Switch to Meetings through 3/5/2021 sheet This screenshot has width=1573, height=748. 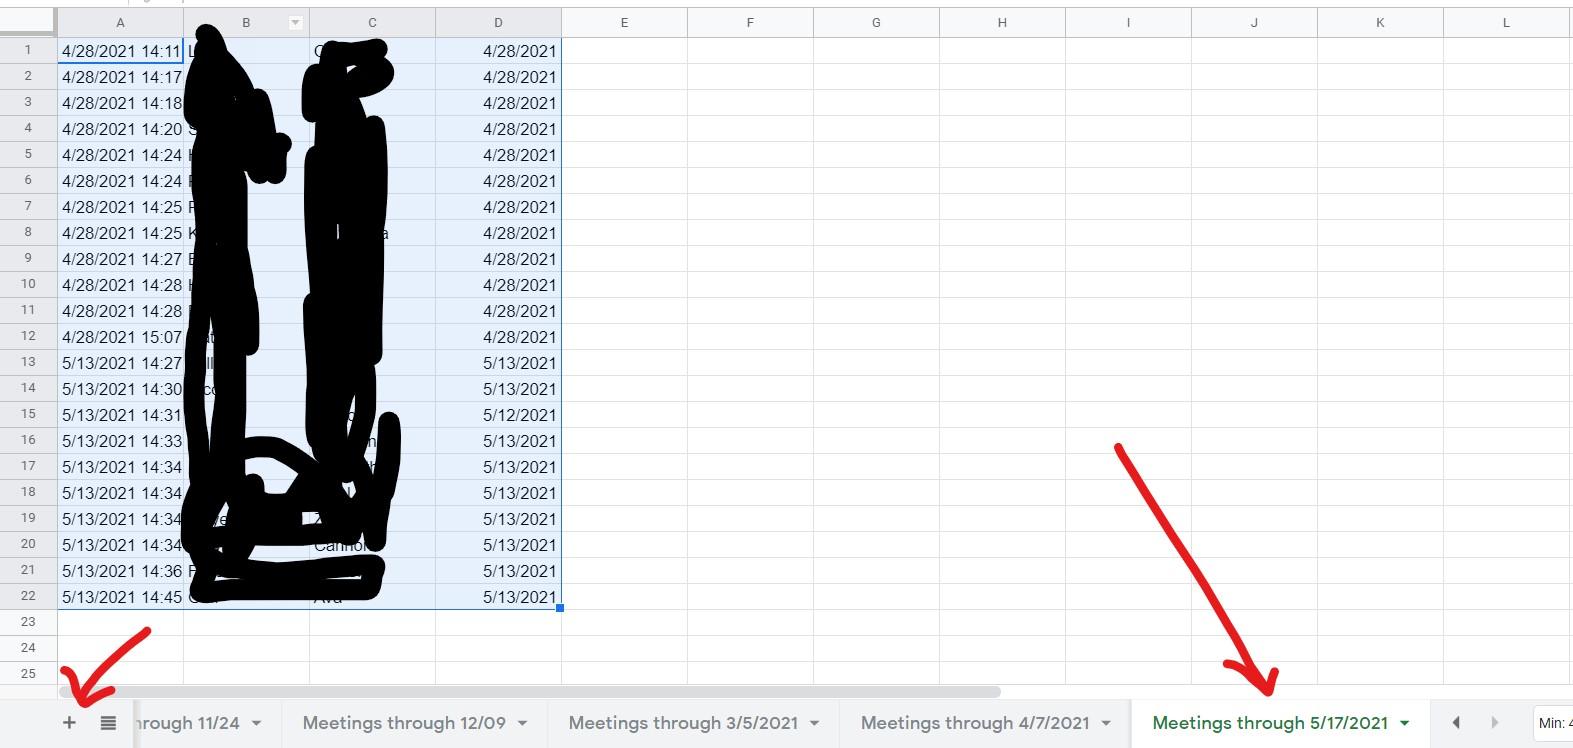tap(683, 723)
